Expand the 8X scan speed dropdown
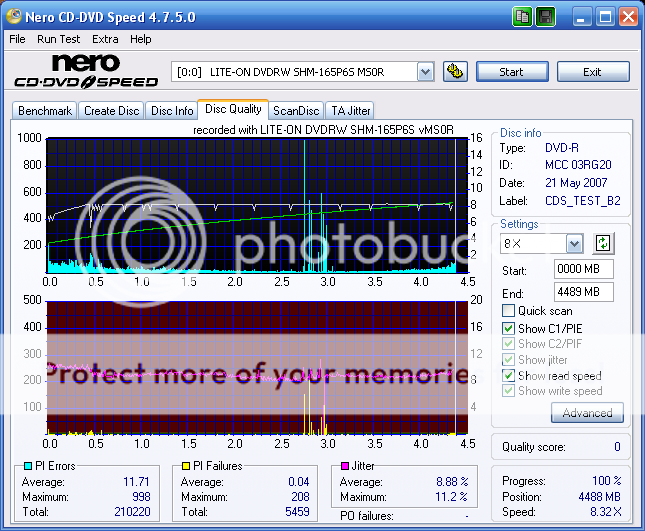This screenshot has height=531, width=645. 574,244
